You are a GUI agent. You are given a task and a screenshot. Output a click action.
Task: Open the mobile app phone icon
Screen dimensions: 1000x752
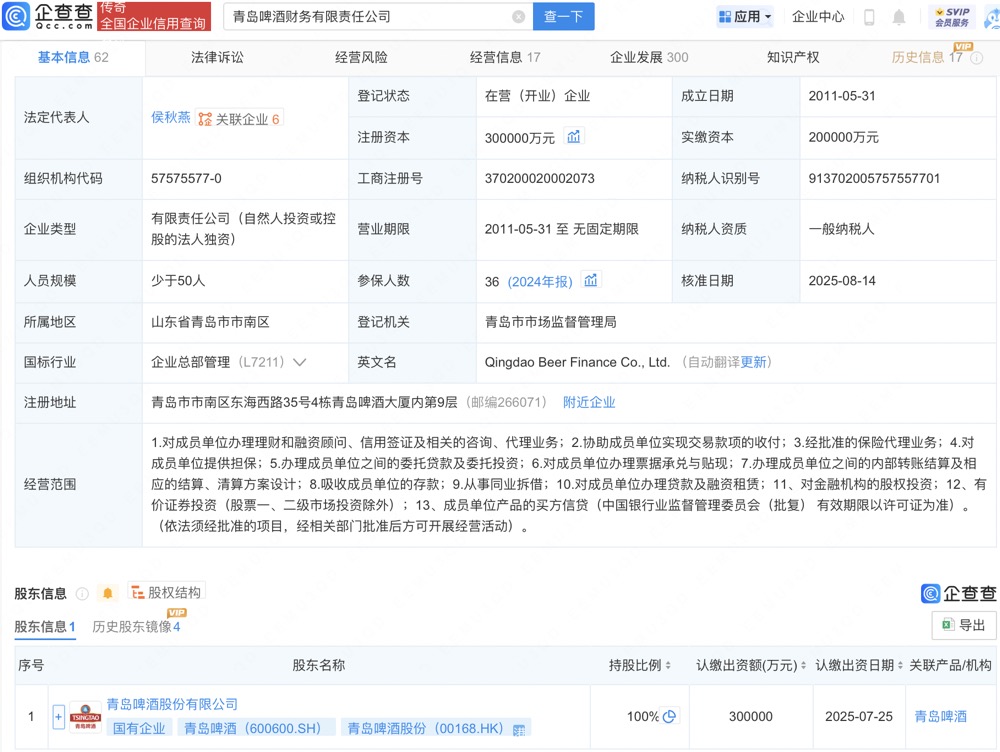[x=869, y=17]
